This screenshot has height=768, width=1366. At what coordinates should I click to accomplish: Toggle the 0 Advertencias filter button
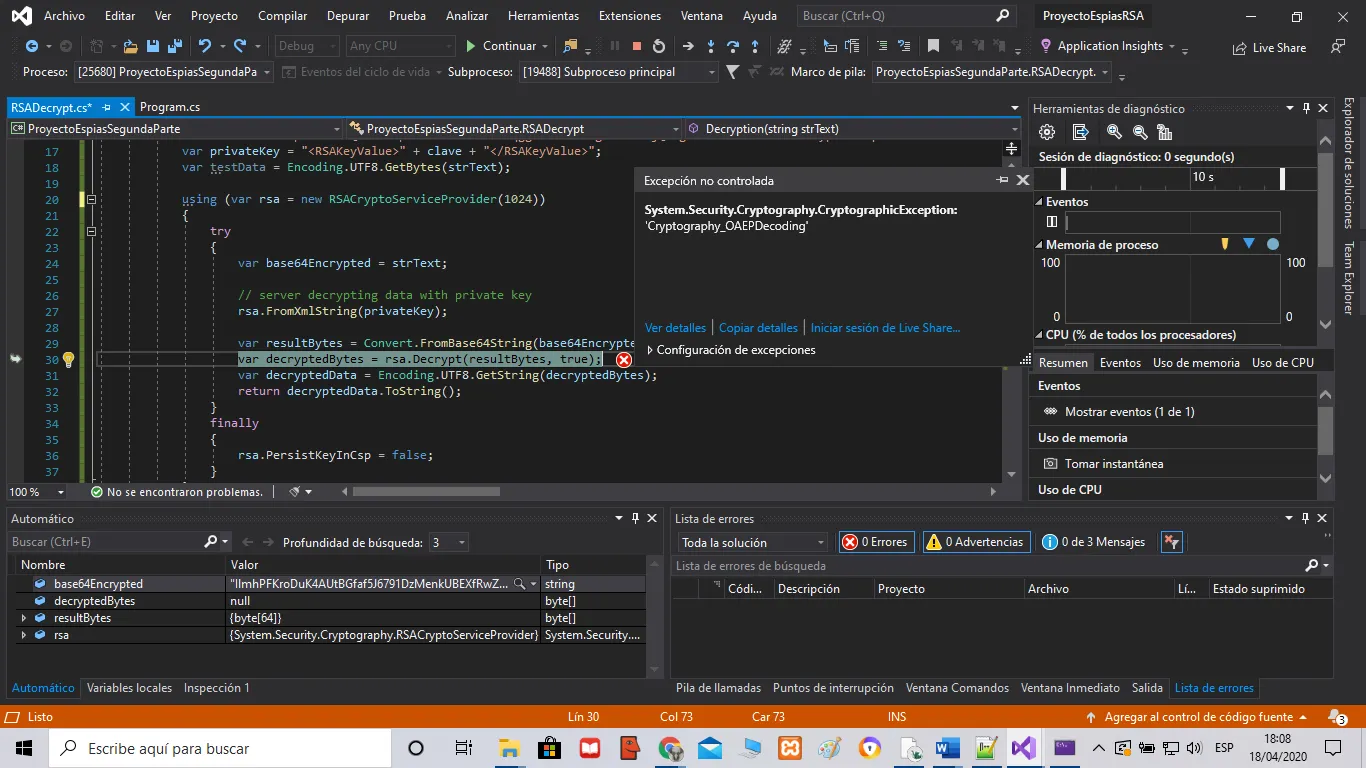[975, 542]
